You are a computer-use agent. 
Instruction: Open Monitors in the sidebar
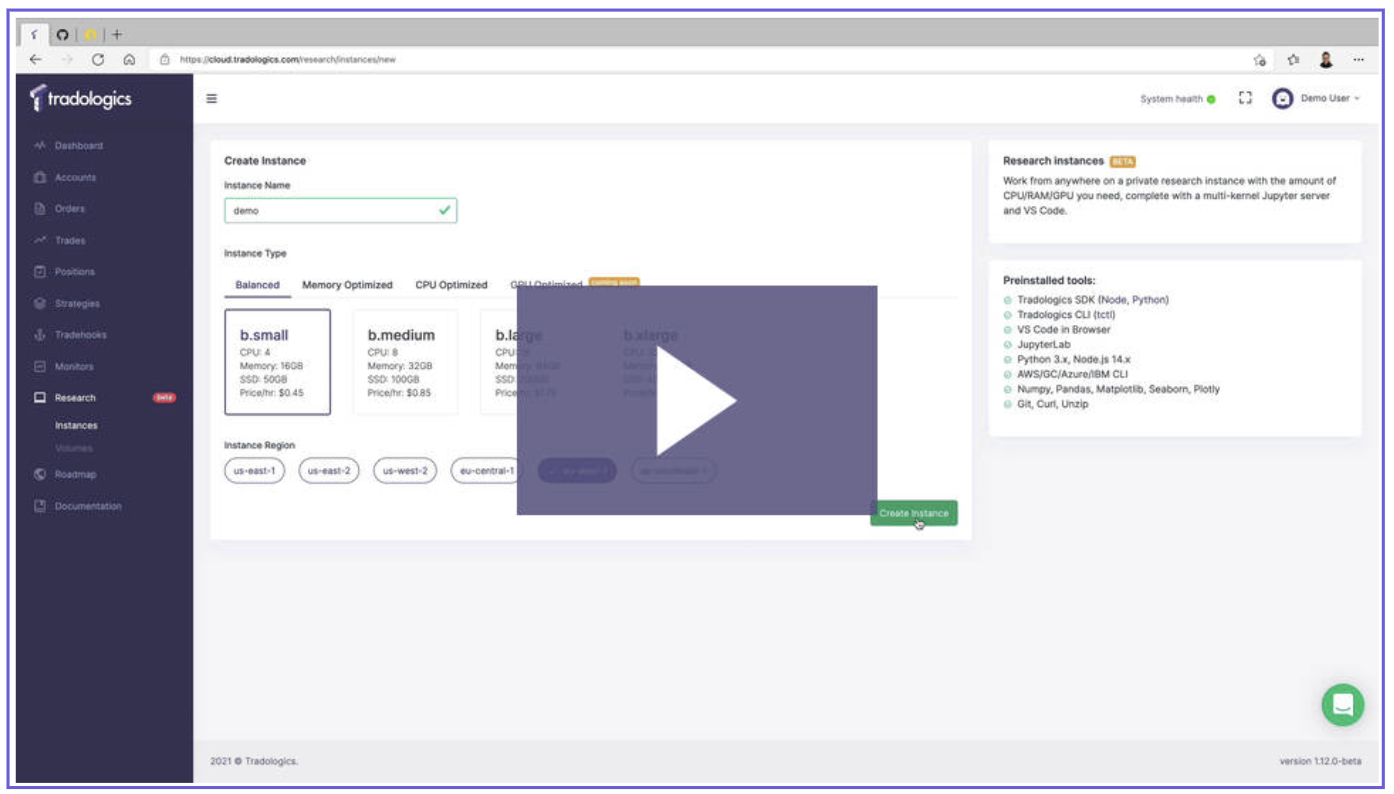point(74,367)
